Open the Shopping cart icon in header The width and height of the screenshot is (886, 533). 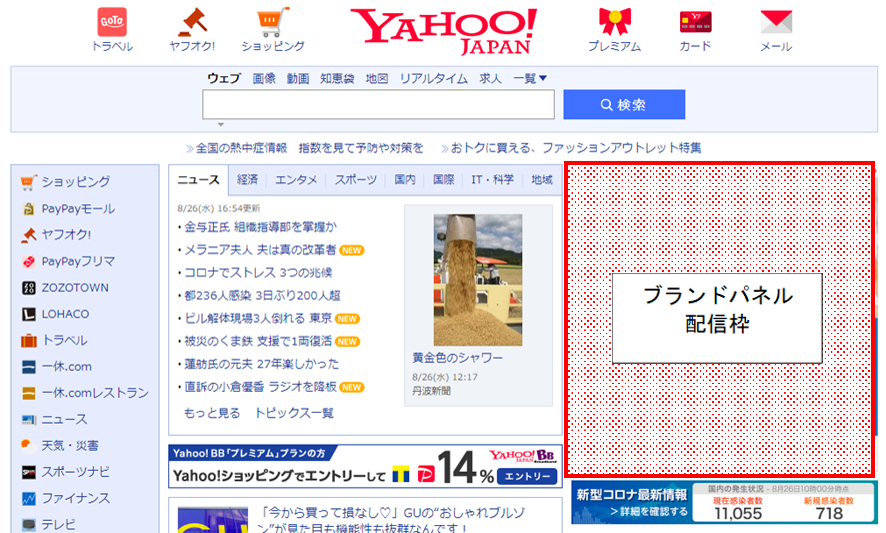click(273, 22)
